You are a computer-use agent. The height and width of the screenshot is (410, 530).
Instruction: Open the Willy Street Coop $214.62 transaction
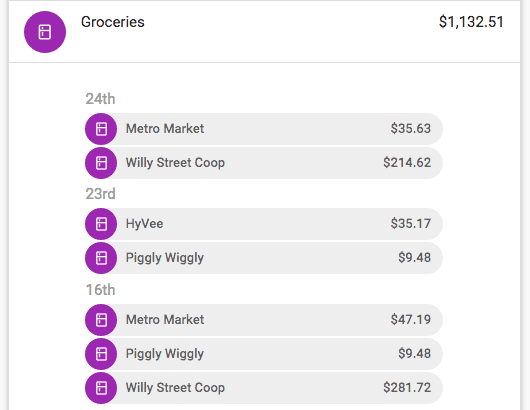(264, 163)
